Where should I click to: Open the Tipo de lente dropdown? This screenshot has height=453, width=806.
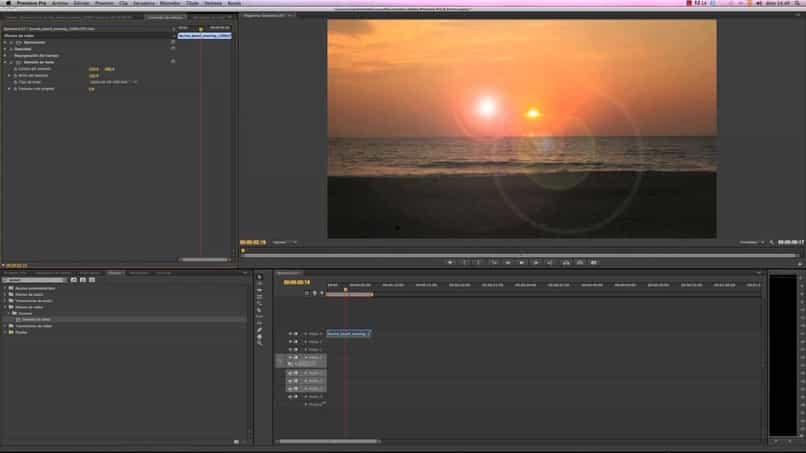click(x=114, y=82)
